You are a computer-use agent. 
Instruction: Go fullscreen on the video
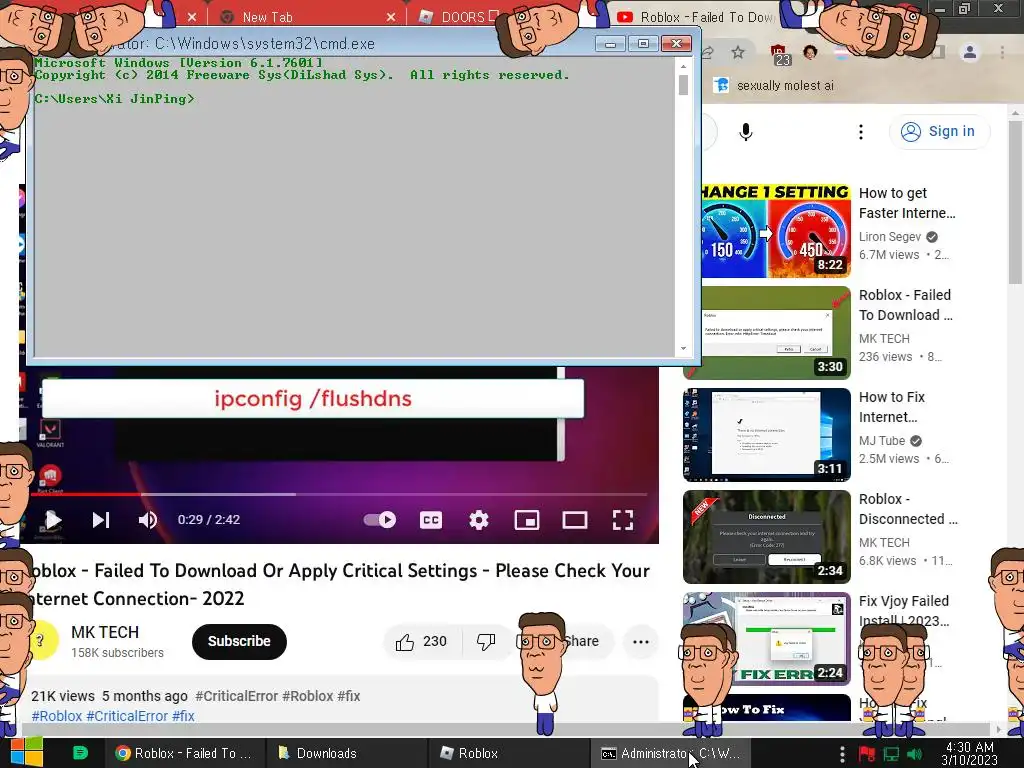pyautogui.click(x=623, y=520)
